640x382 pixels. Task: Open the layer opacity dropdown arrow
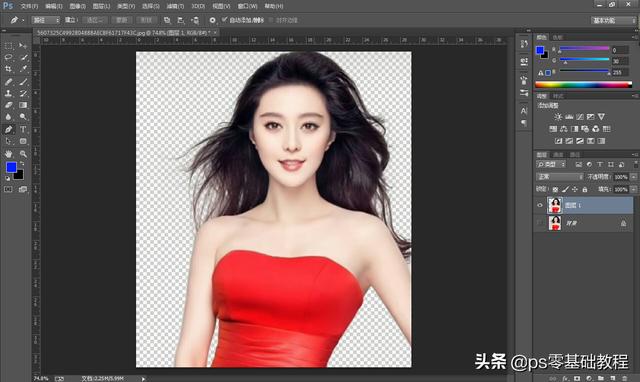tap(633, 177)
